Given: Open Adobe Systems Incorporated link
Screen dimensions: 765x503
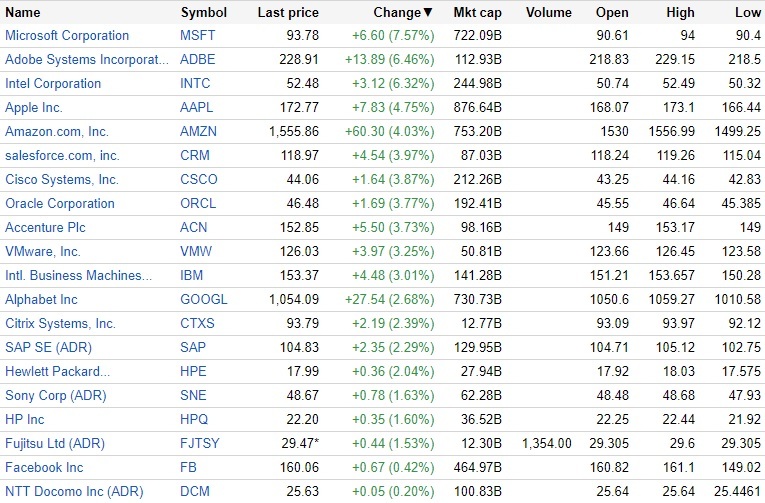Looking at the screenshot, I should point(87,60).
